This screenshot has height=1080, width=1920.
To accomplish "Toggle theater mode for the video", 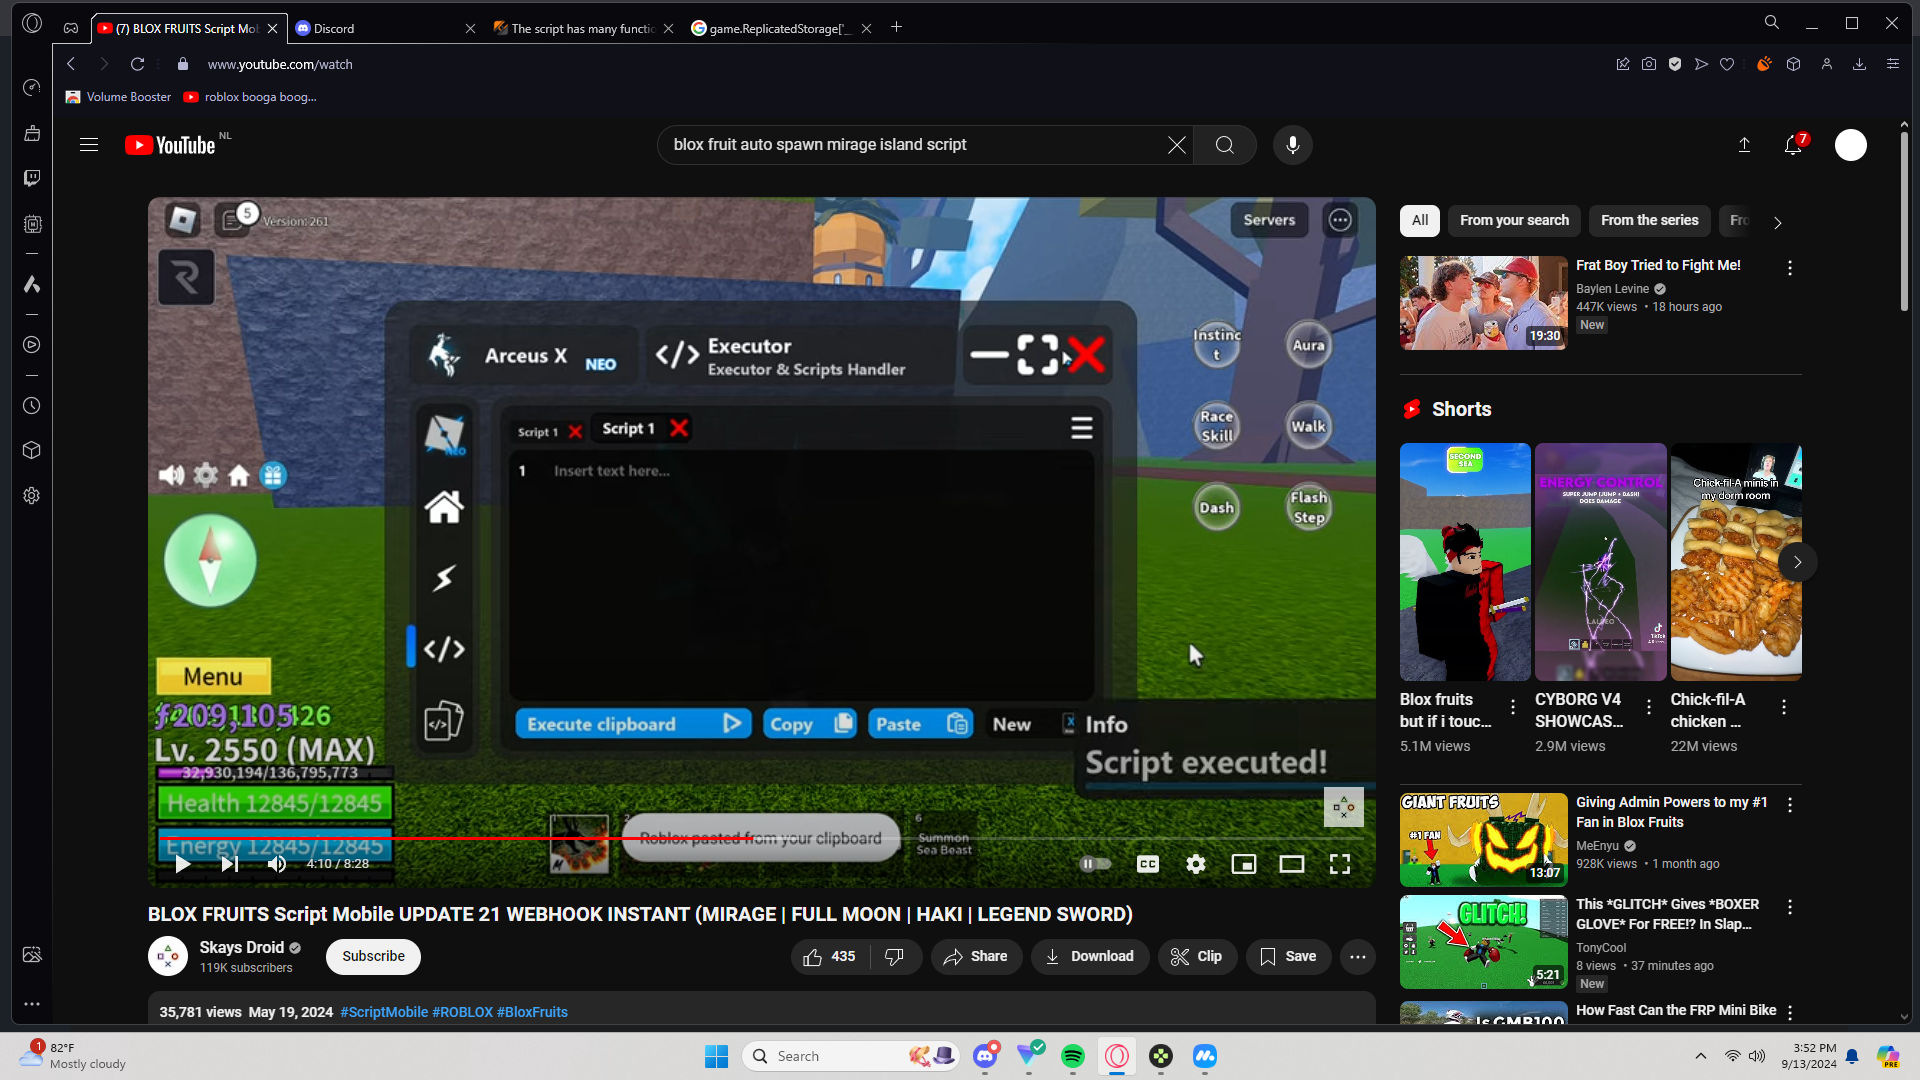I will 1292,864.
